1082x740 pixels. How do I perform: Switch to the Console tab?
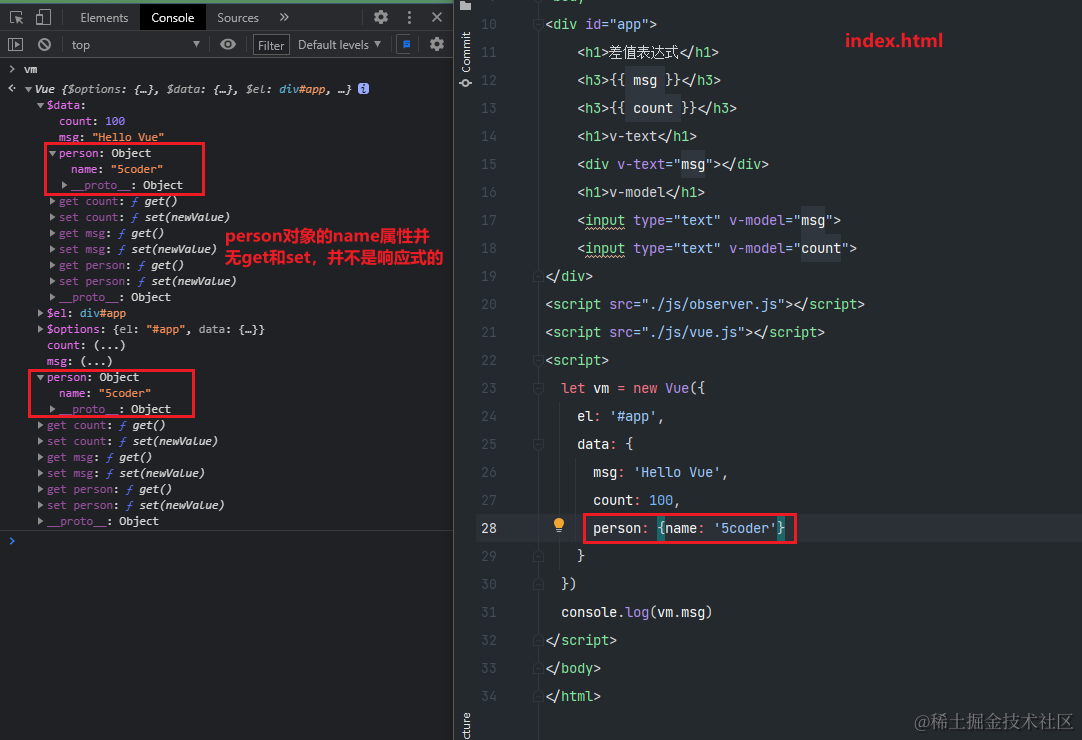pyautogui.click(x=173, y=17)
